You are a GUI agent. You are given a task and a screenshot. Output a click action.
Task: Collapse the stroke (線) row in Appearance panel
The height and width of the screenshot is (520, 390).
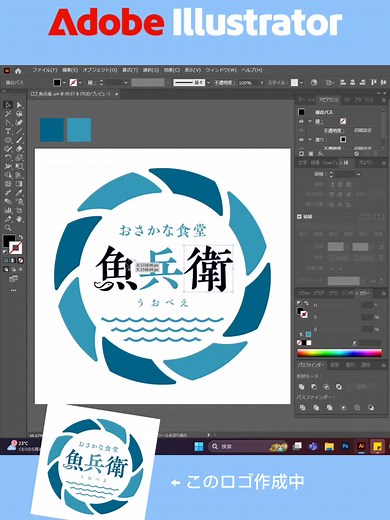coord(310,121)
